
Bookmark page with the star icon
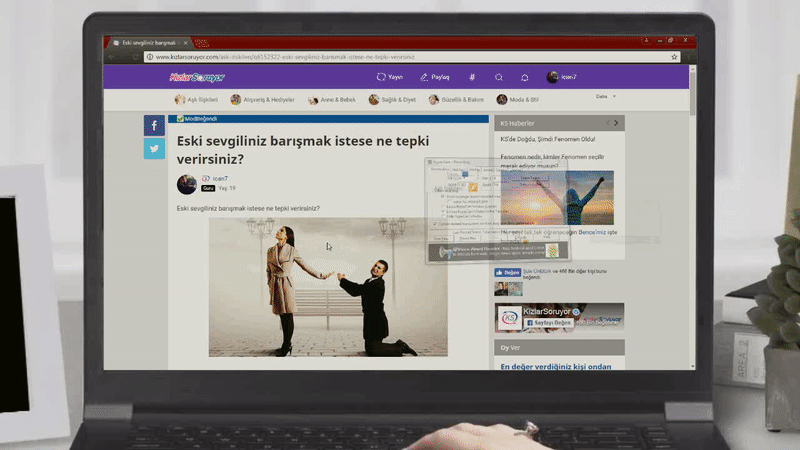point(674,57)
